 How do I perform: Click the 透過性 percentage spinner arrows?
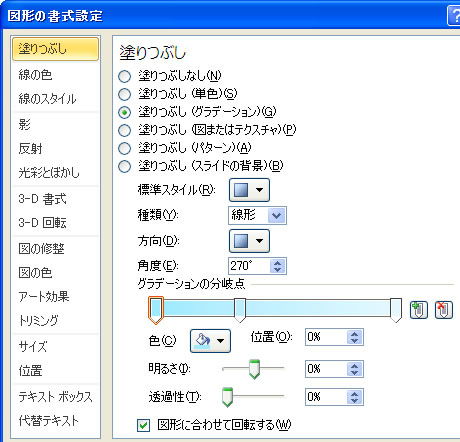click(354, 397)
